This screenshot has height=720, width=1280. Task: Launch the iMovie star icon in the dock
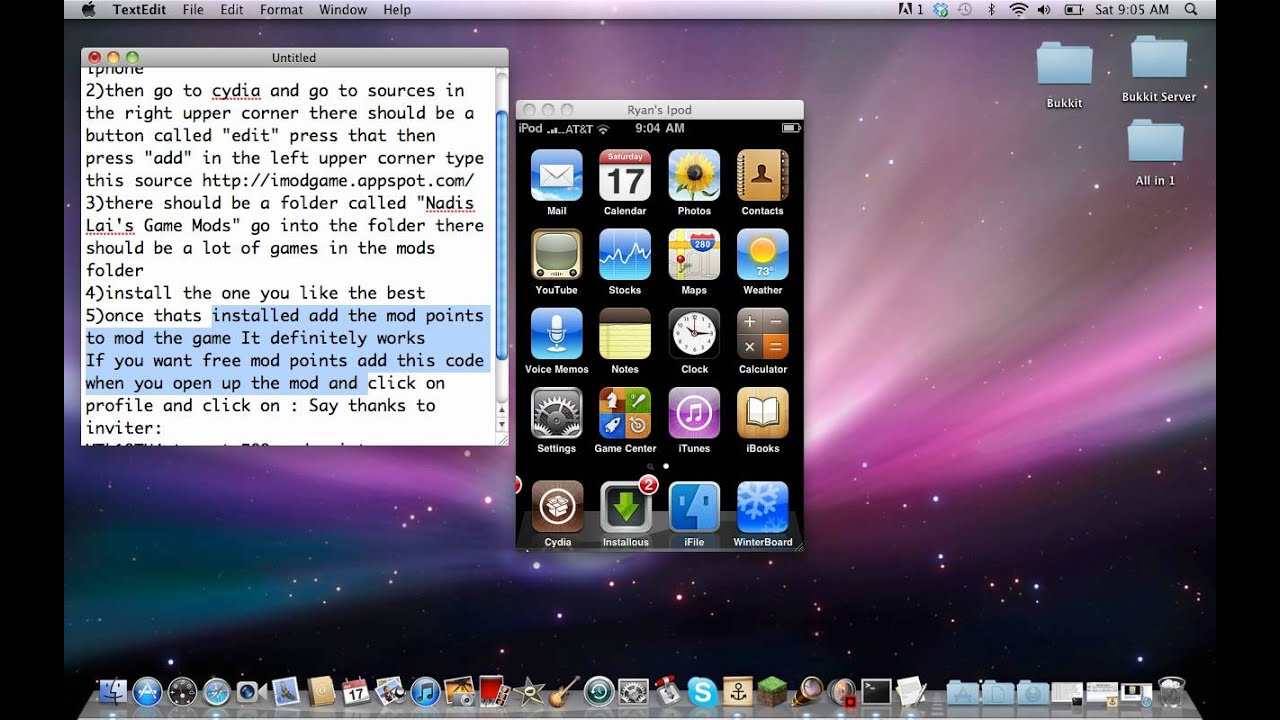[x=529, y=692]
